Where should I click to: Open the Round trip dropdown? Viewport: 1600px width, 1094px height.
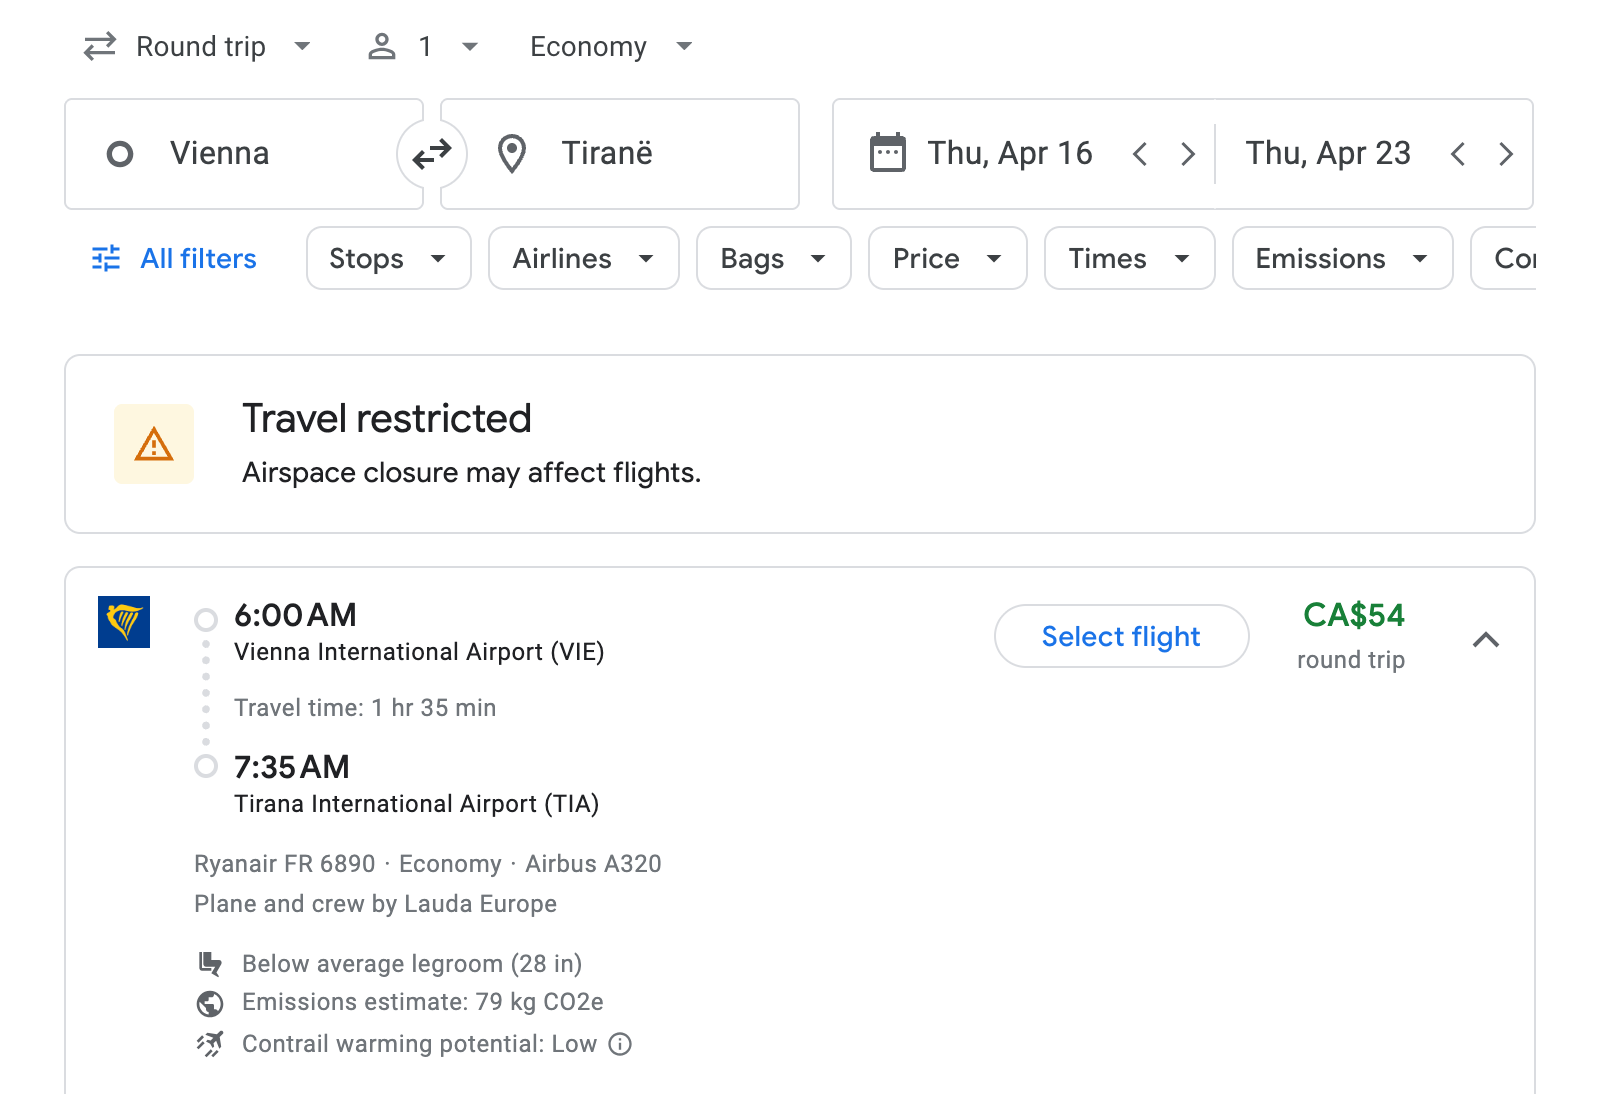click(199, 45)
